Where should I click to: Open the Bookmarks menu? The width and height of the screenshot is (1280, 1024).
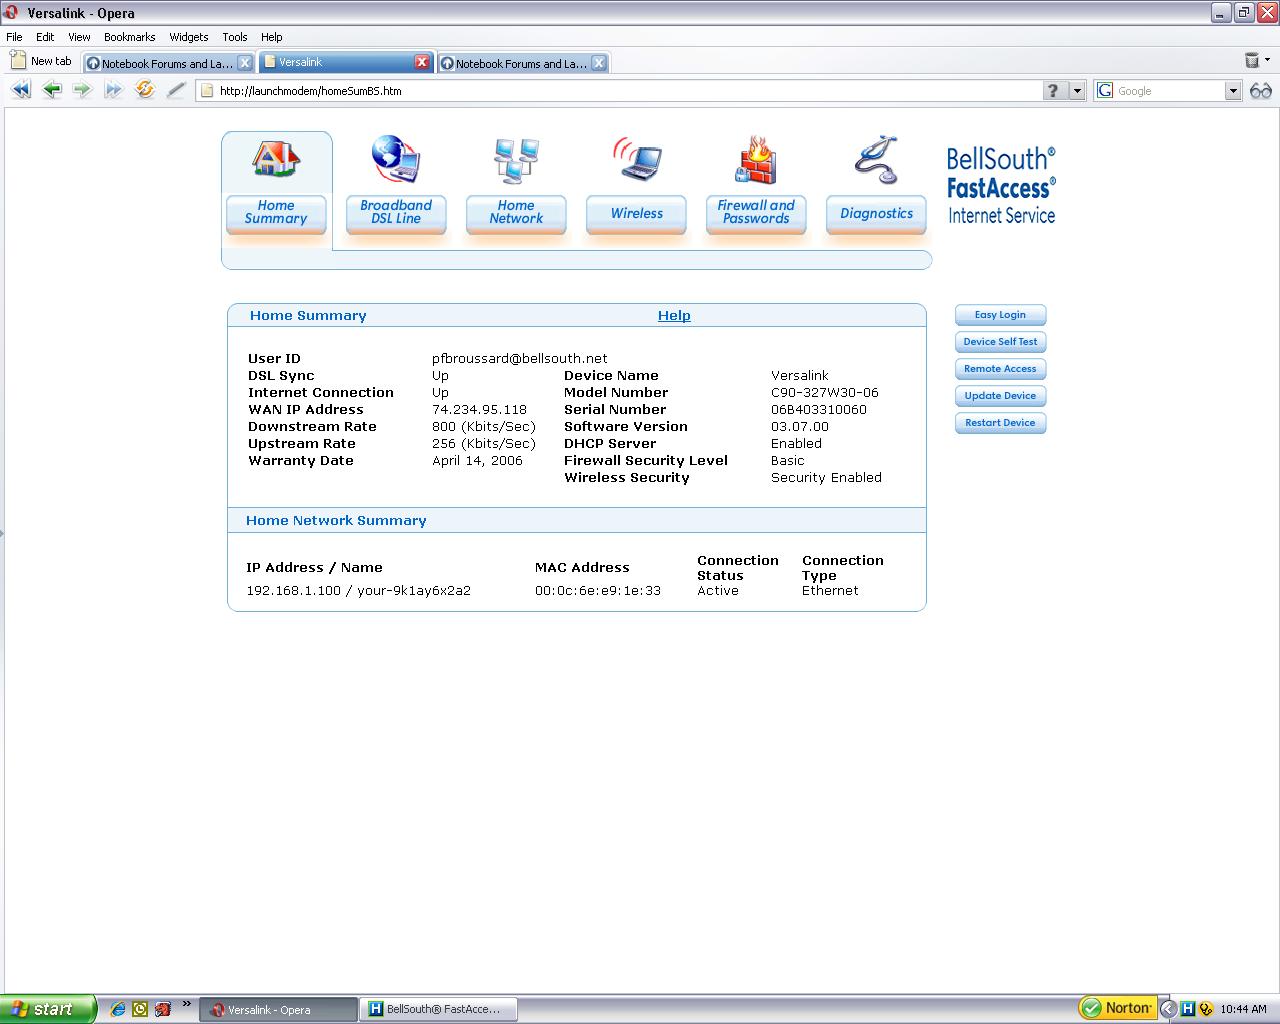click(130, 37)
